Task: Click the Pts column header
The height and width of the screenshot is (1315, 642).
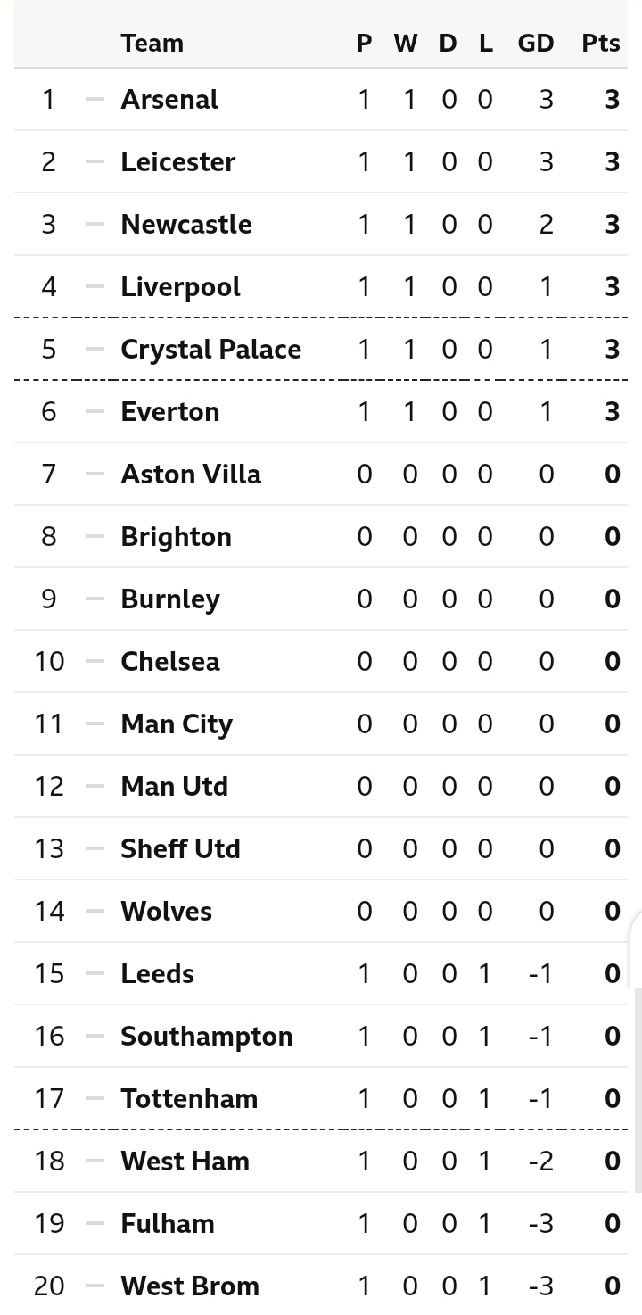Action: (601, 43)
